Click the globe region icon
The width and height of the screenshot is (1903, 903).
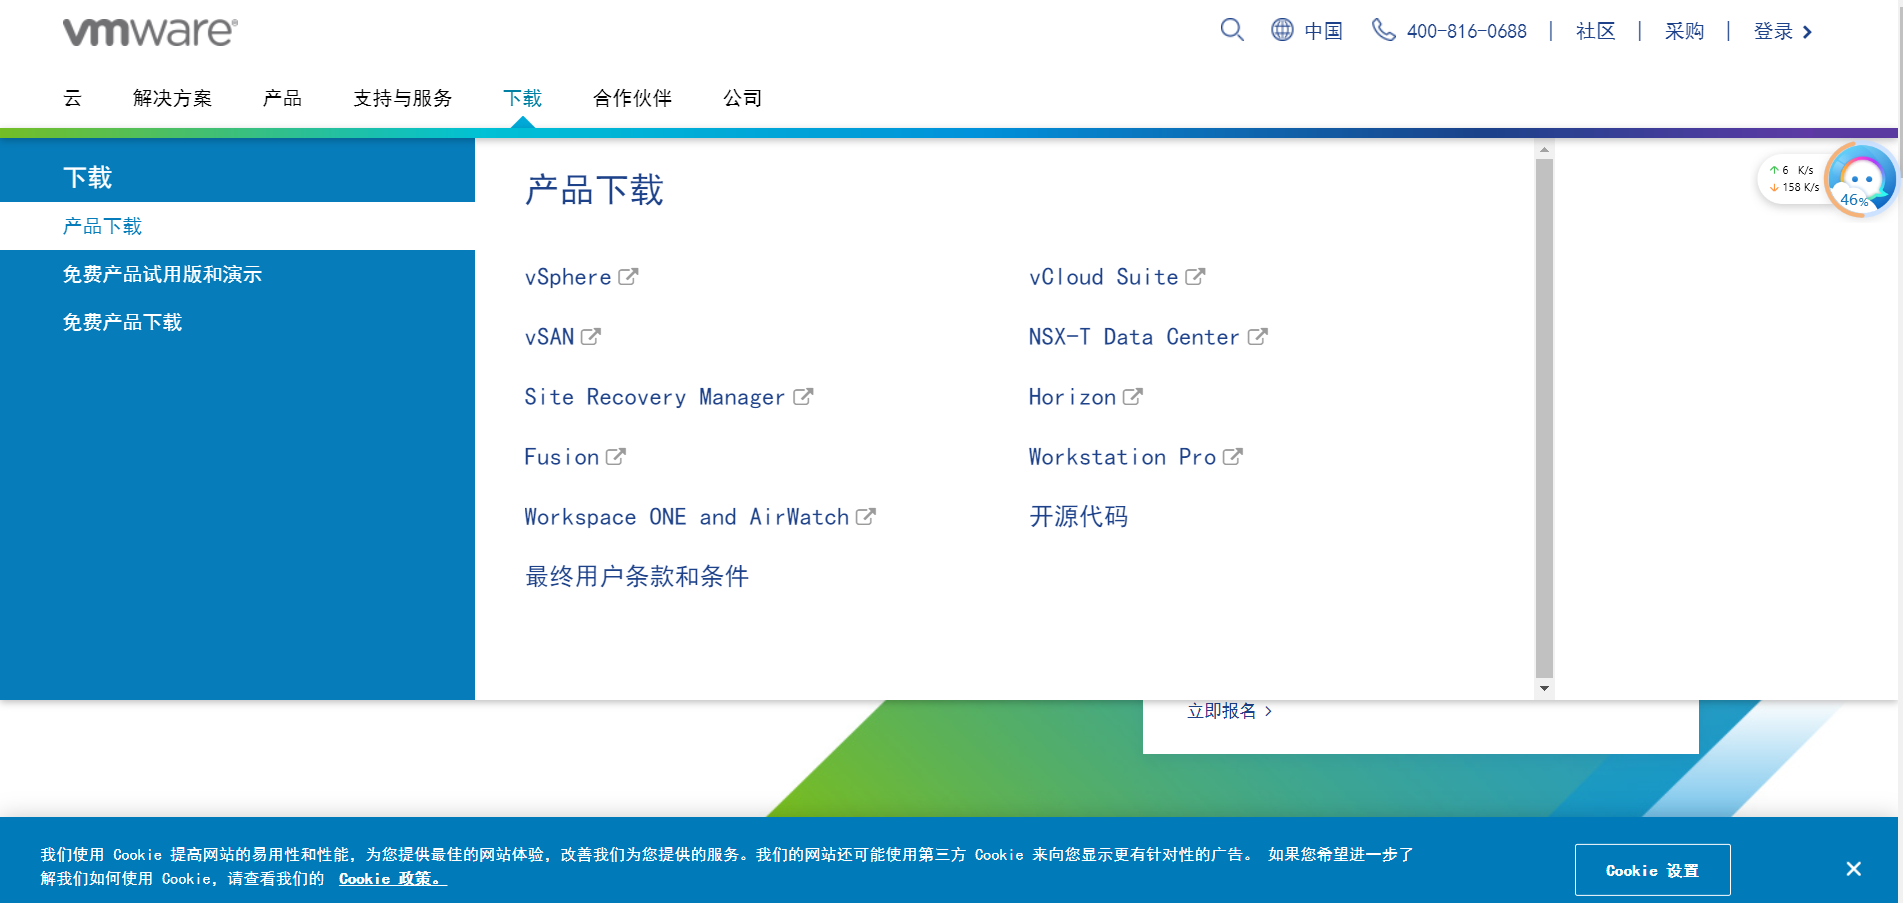point(1282,30)
